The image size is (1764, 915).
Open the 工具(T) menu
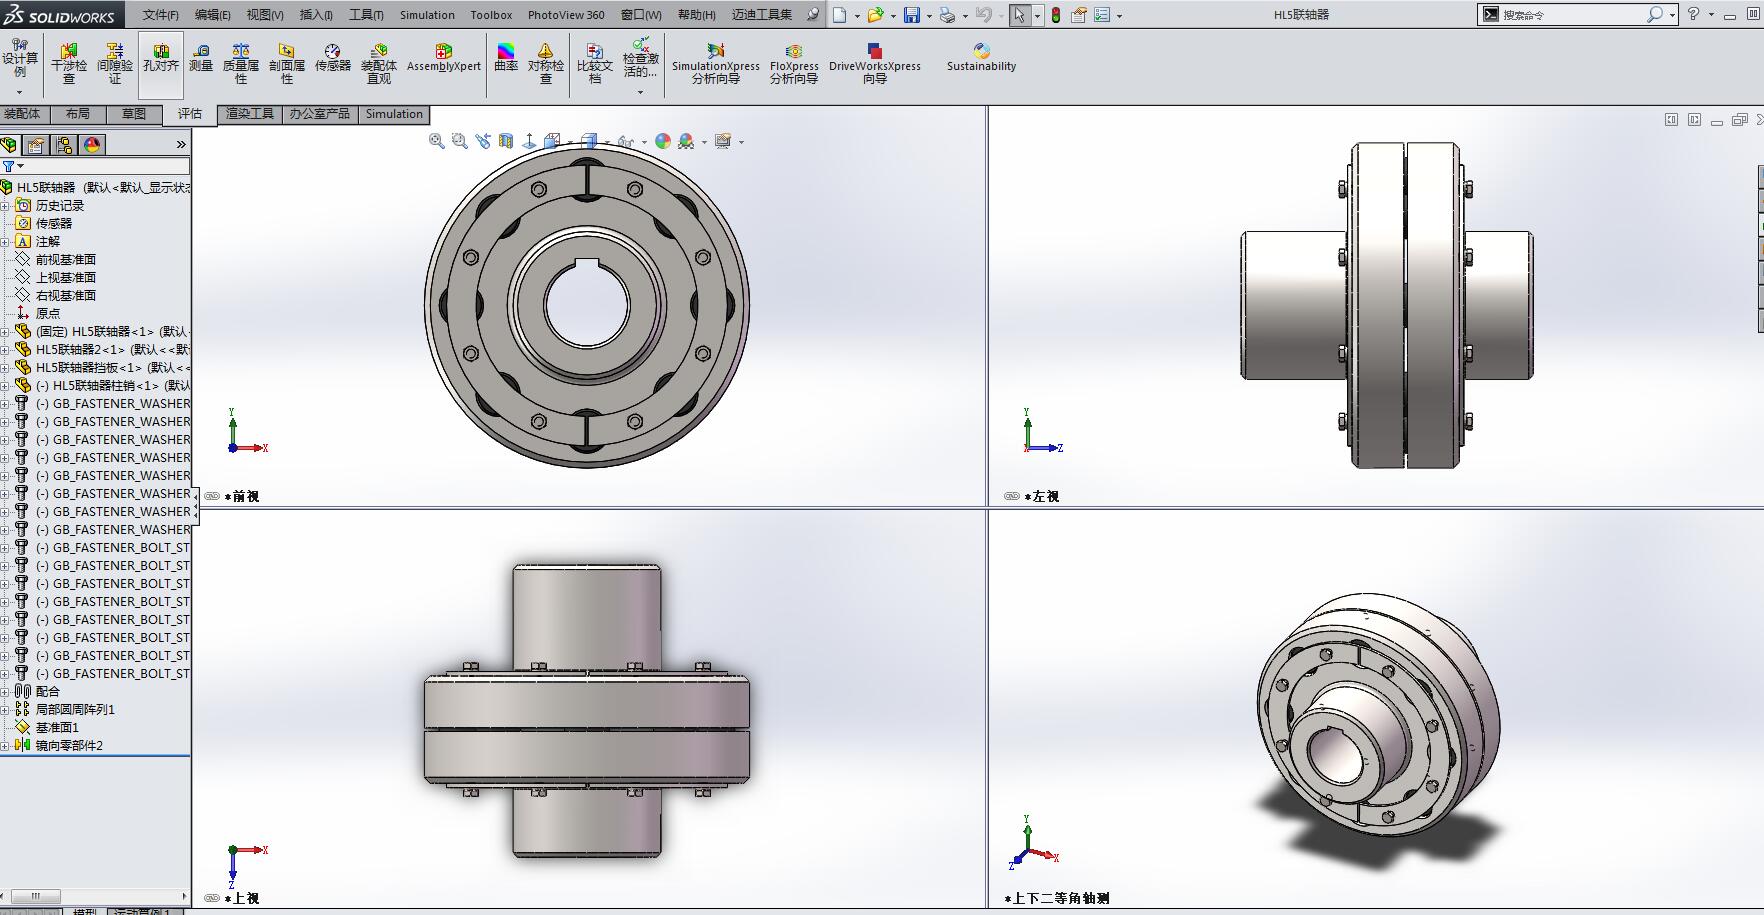coord(366,15)
